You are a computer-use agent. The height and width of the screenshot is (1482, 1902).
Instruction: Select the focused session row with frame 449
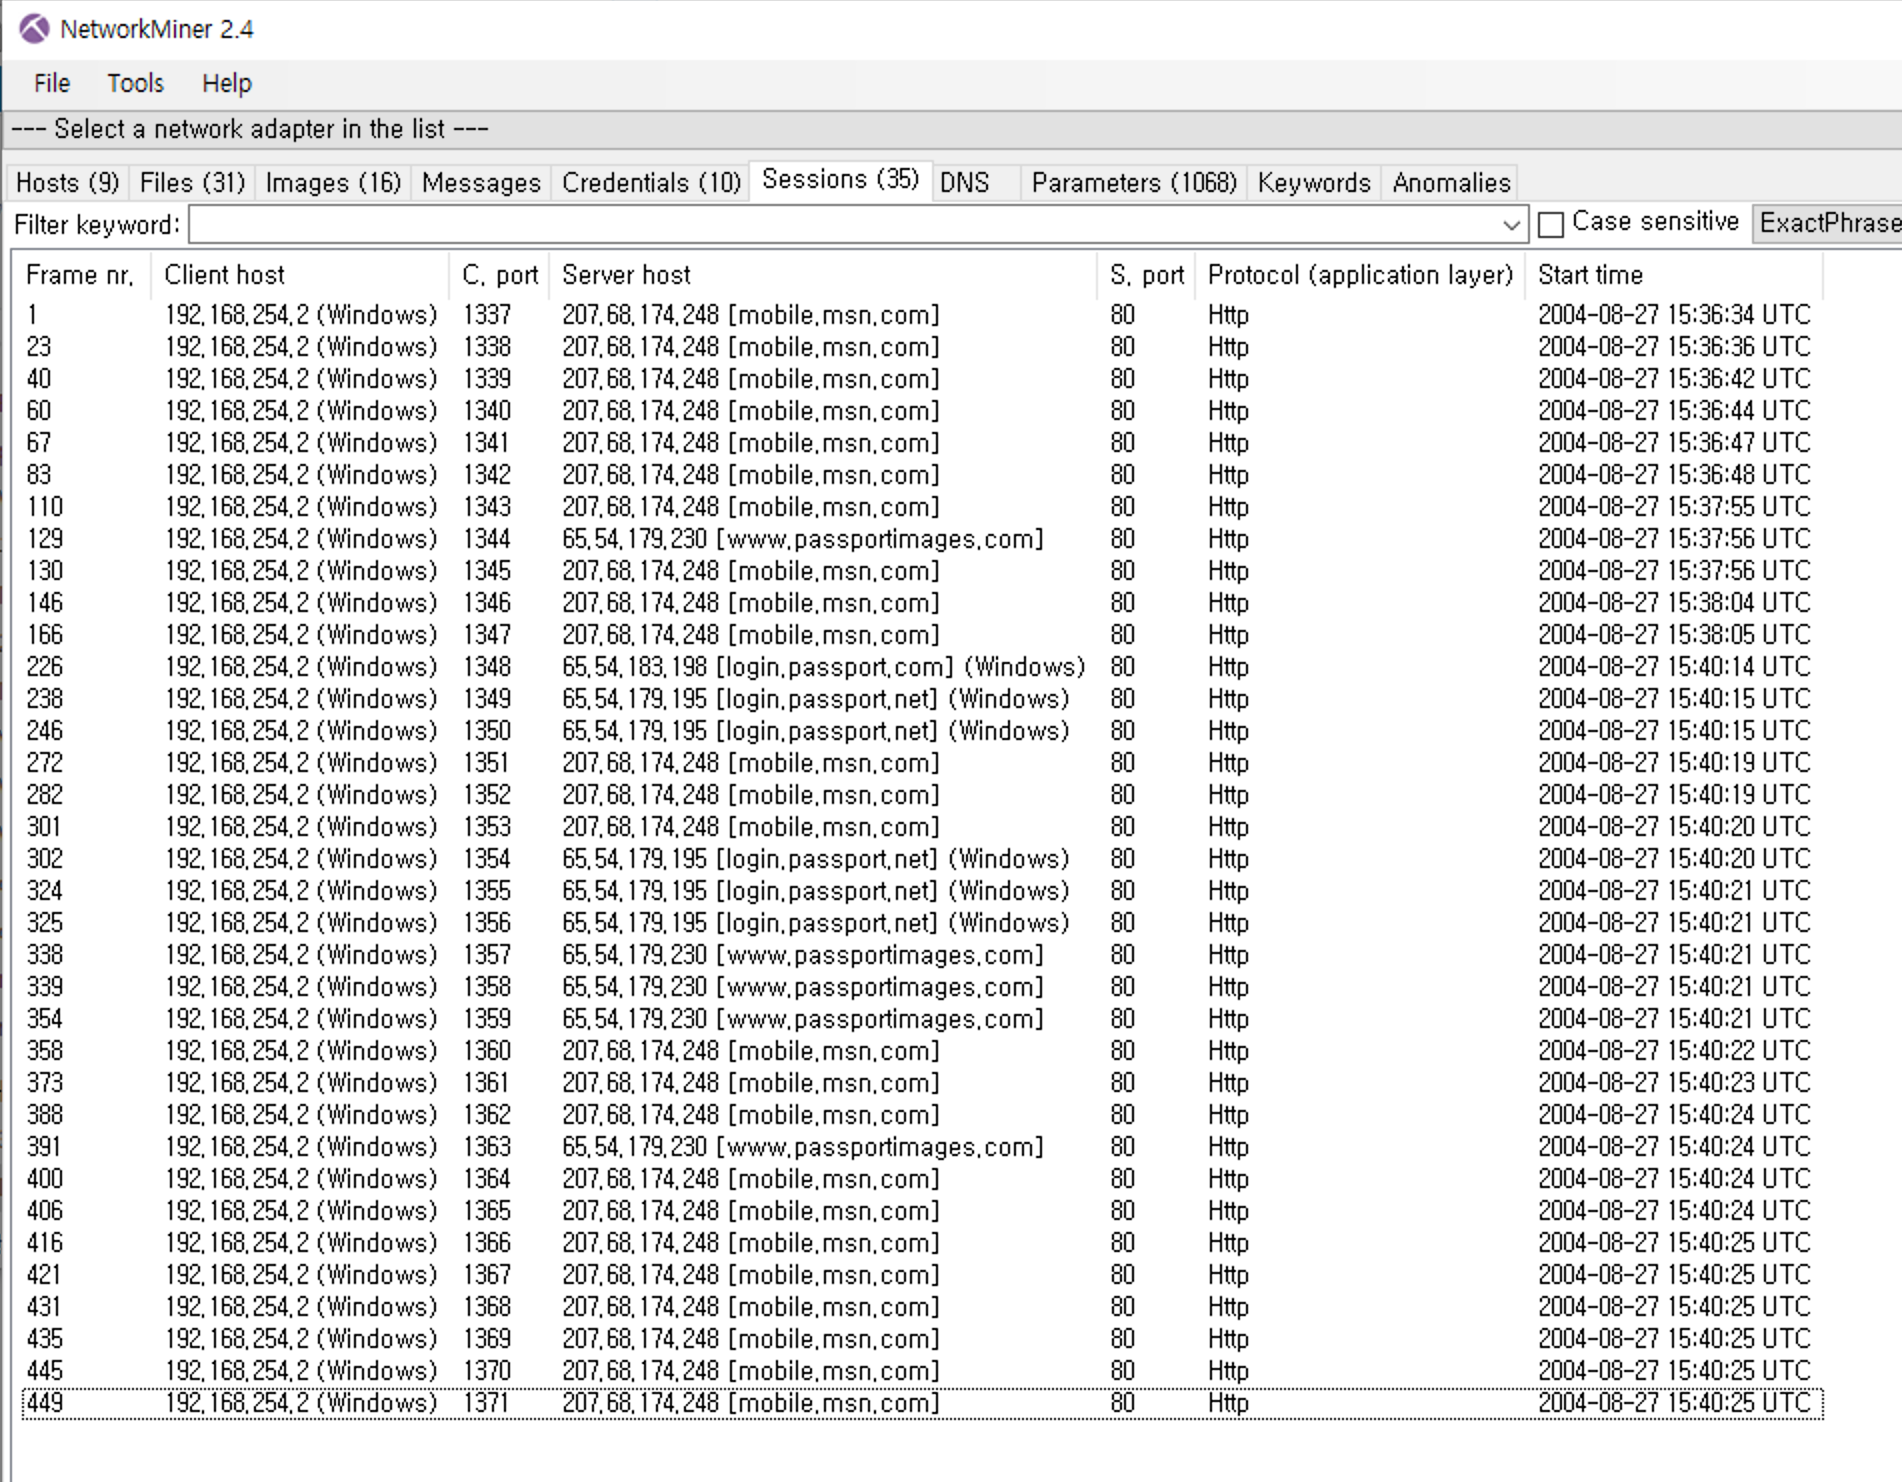click(x=922, y=1403)
